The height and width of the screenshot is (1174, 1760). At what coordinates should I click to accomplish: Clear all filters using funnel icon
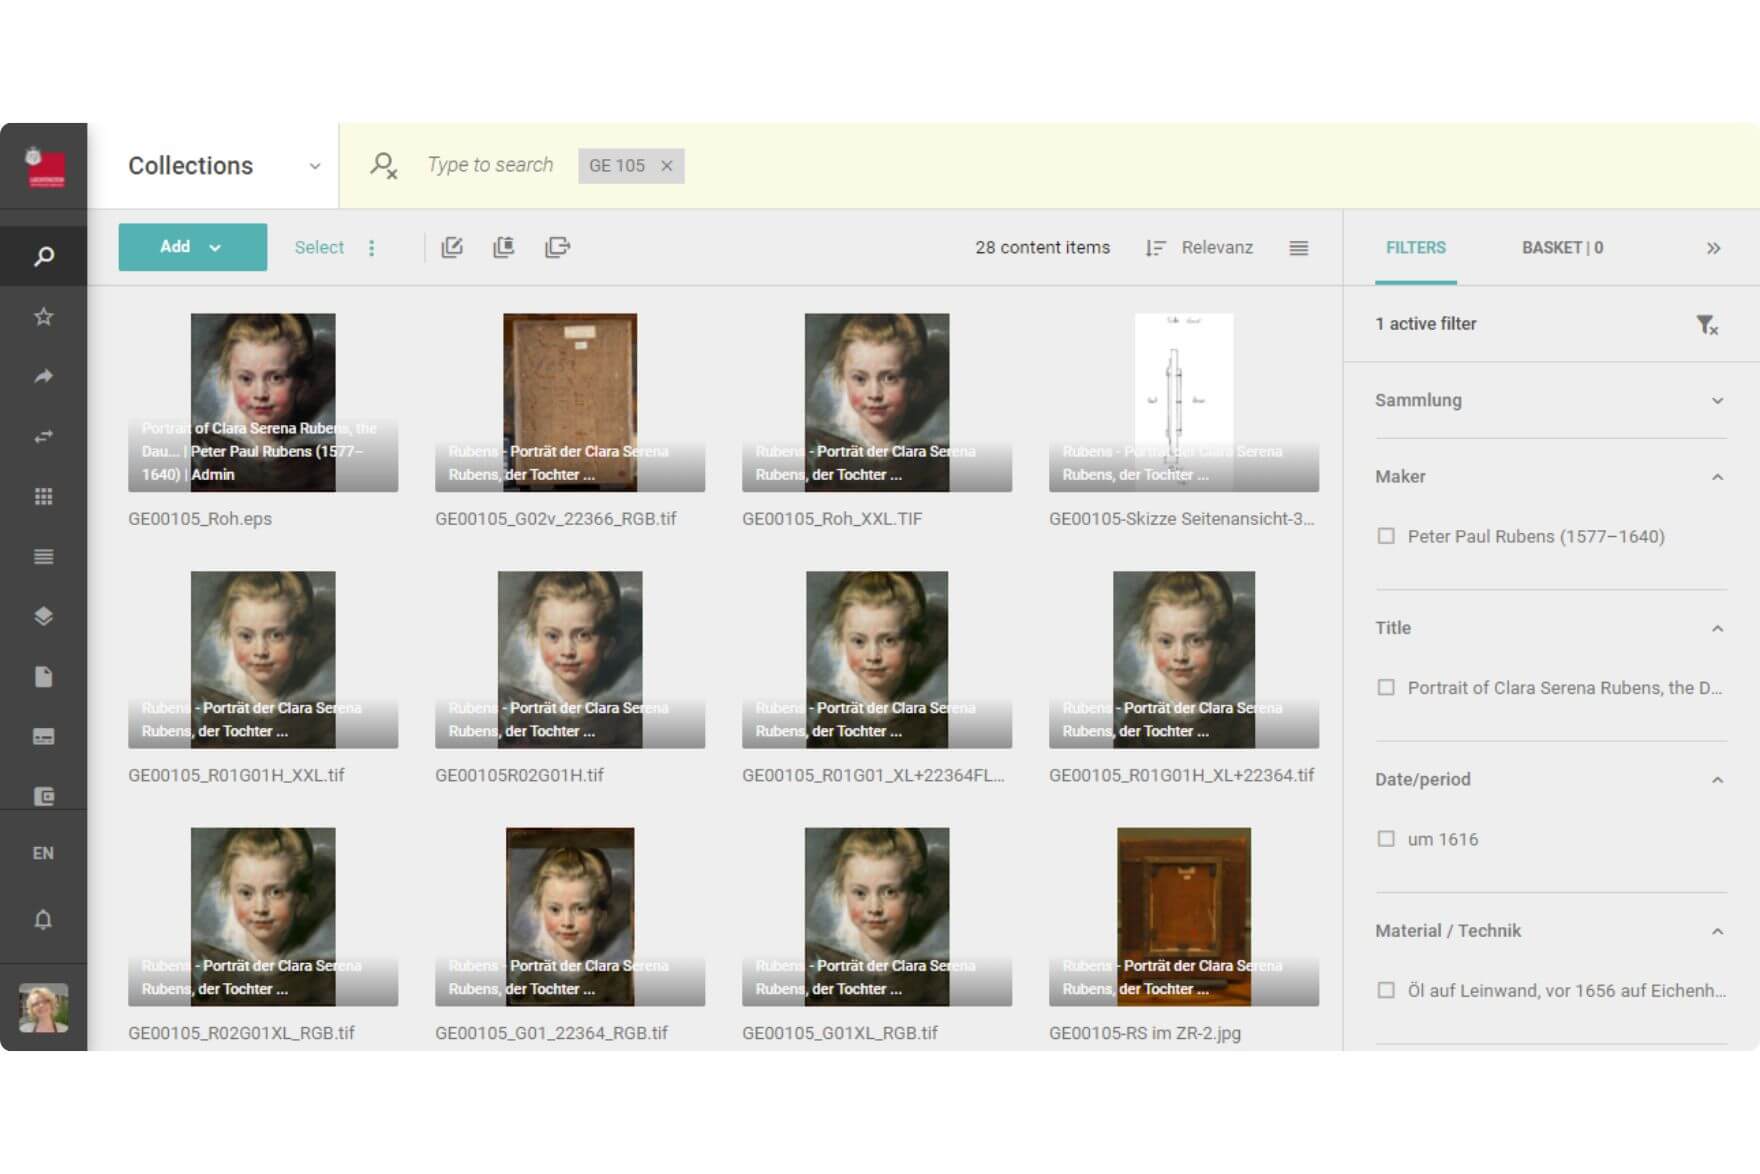(1707, 324)
